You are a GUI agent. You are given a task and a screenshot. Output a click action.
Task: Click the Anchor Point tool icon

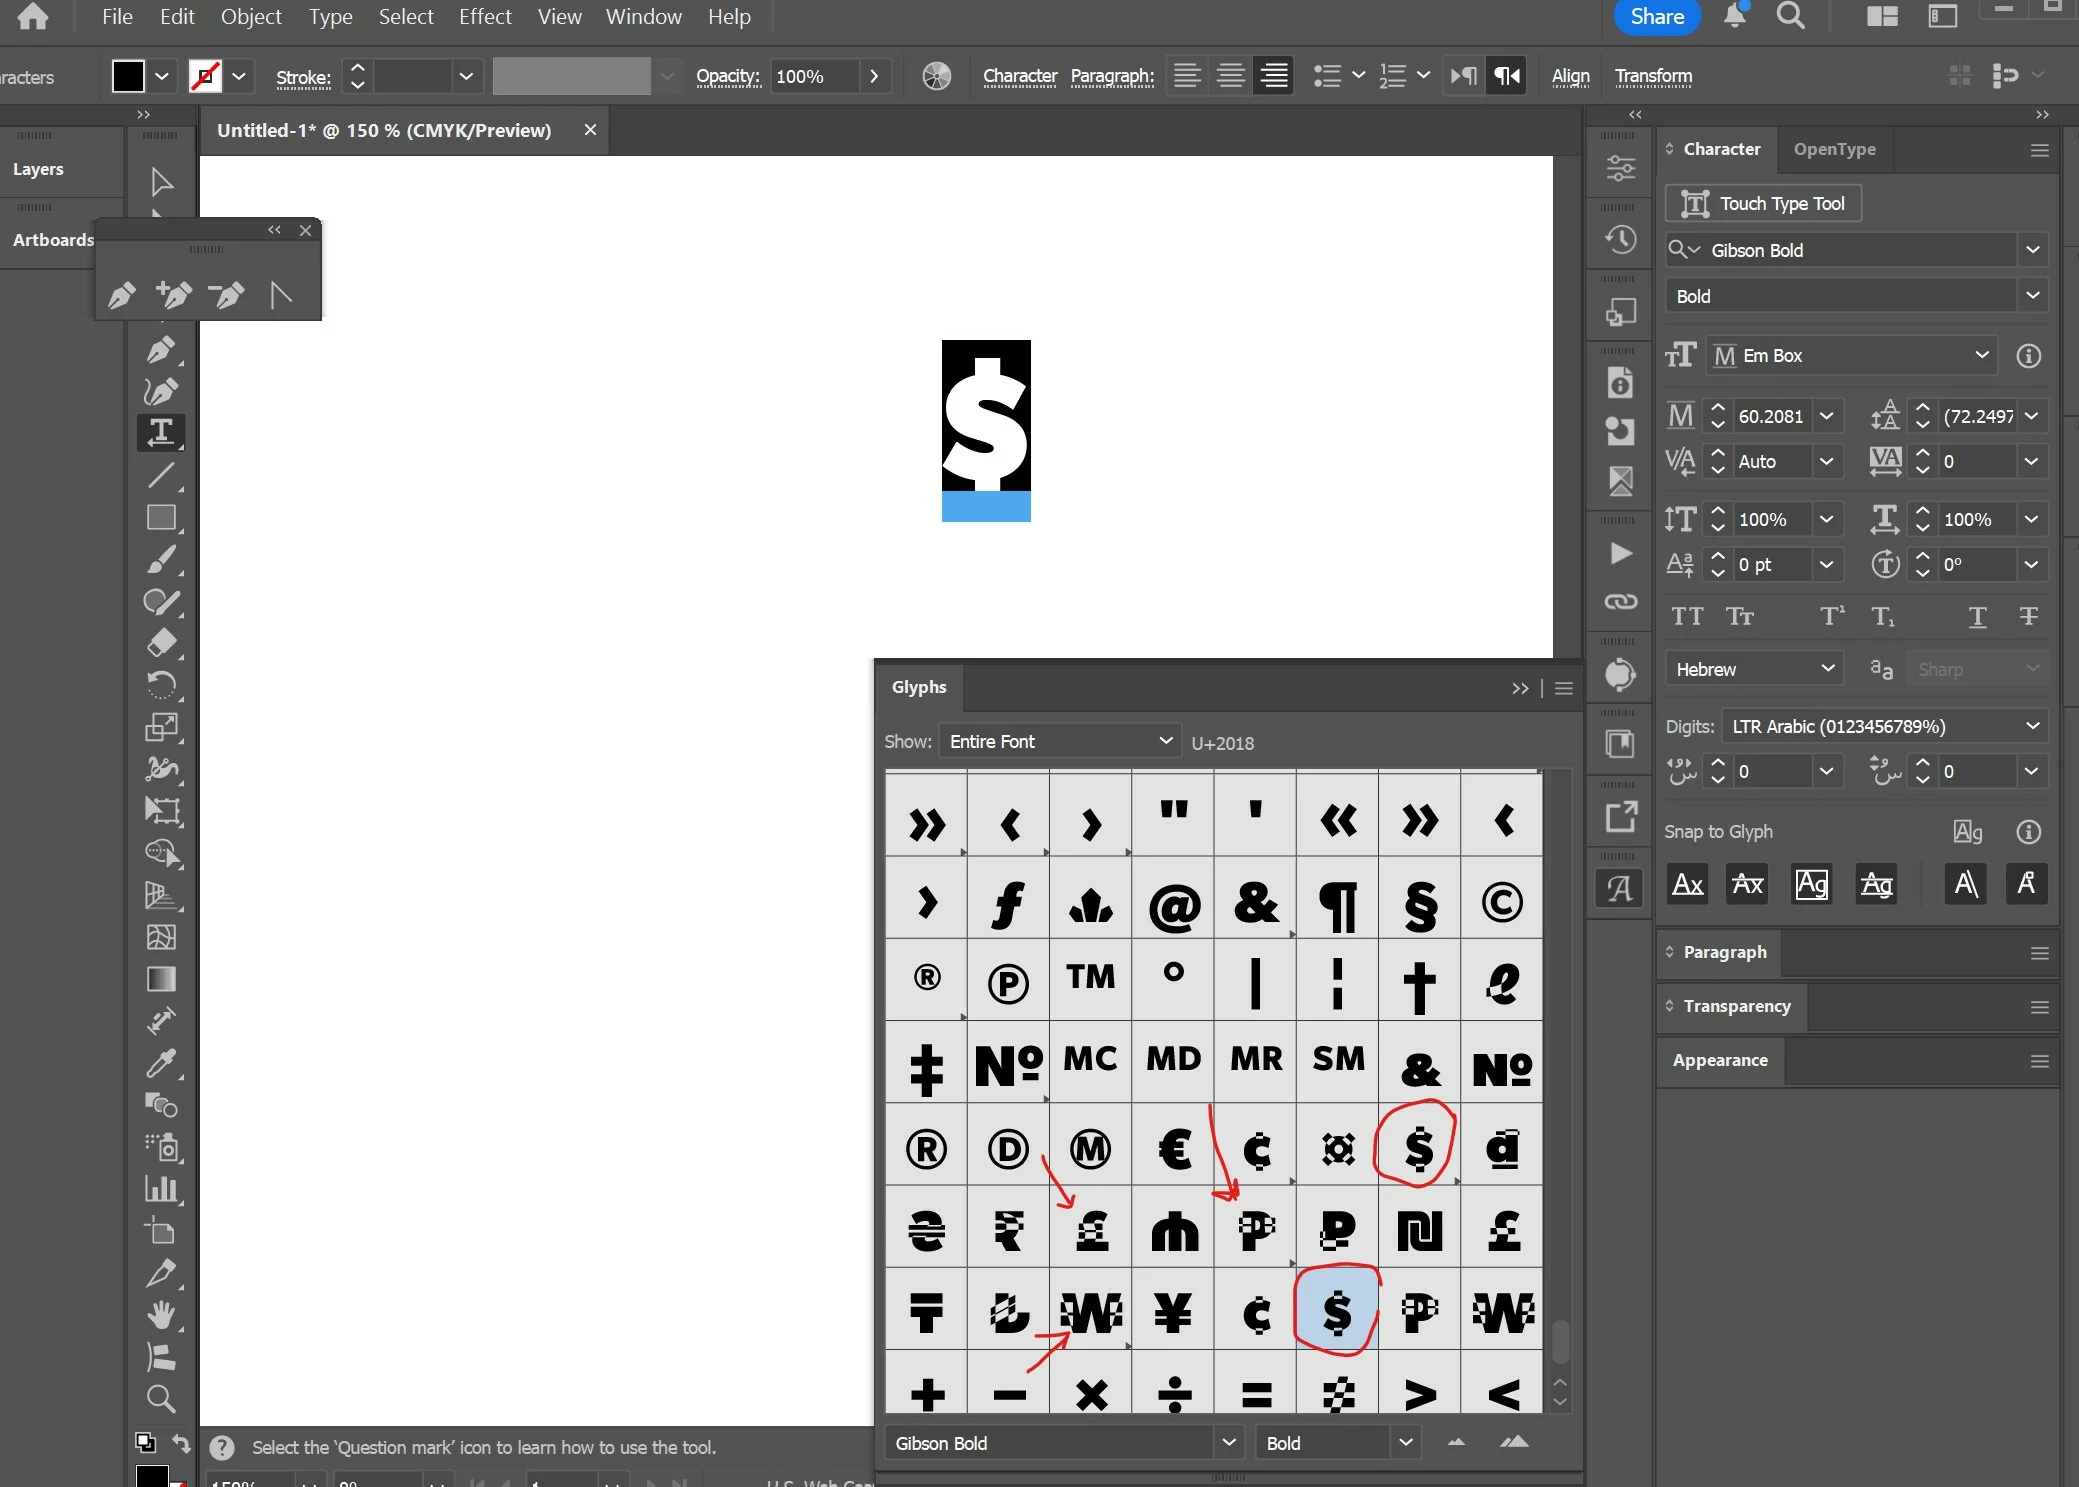281,295
